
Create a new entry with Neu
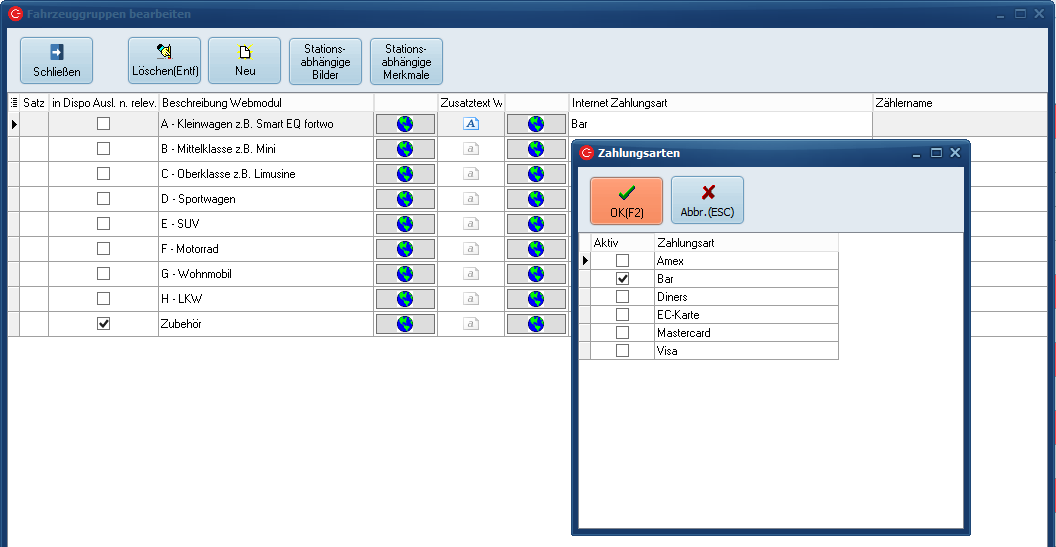click(x=244, y=61)
